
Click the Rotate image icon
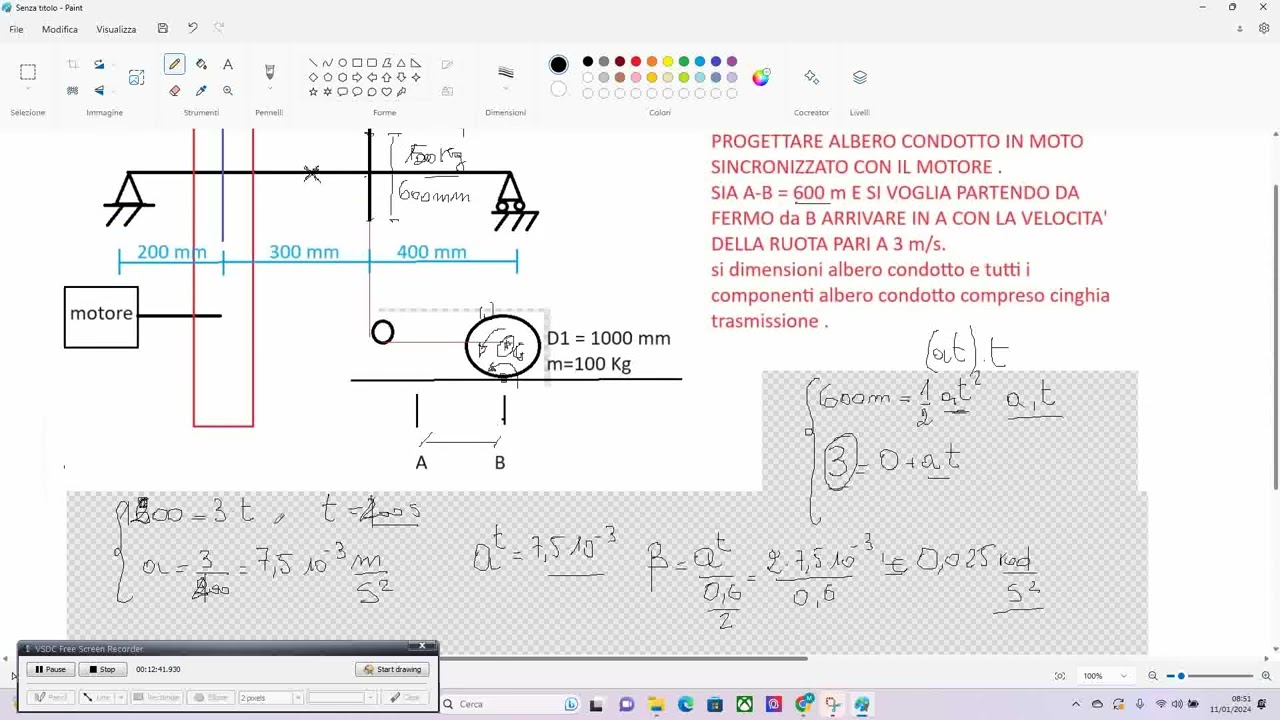[x=99, y=64]
